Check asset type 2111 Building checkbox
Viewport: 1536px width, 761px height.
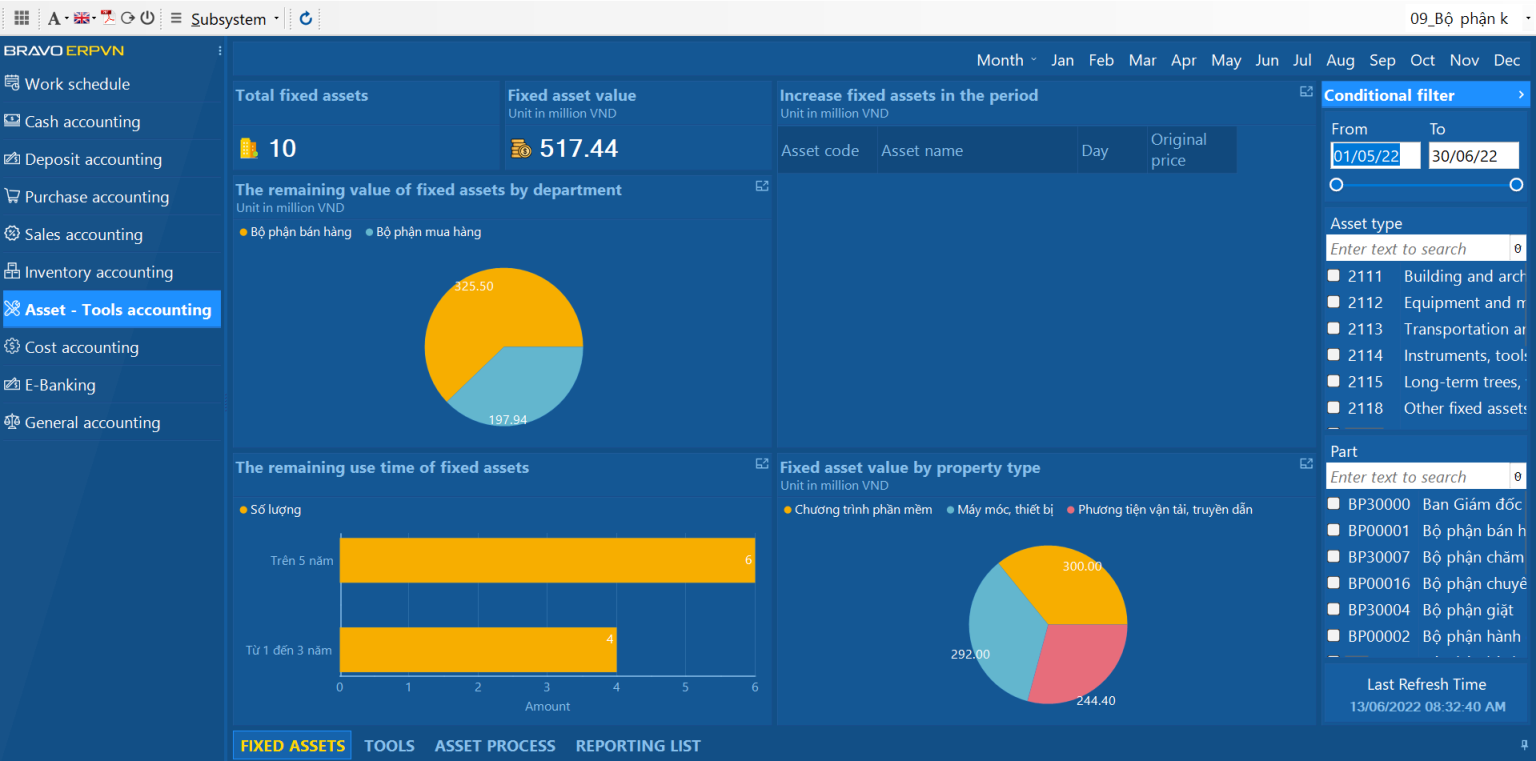click(1333, 276)
